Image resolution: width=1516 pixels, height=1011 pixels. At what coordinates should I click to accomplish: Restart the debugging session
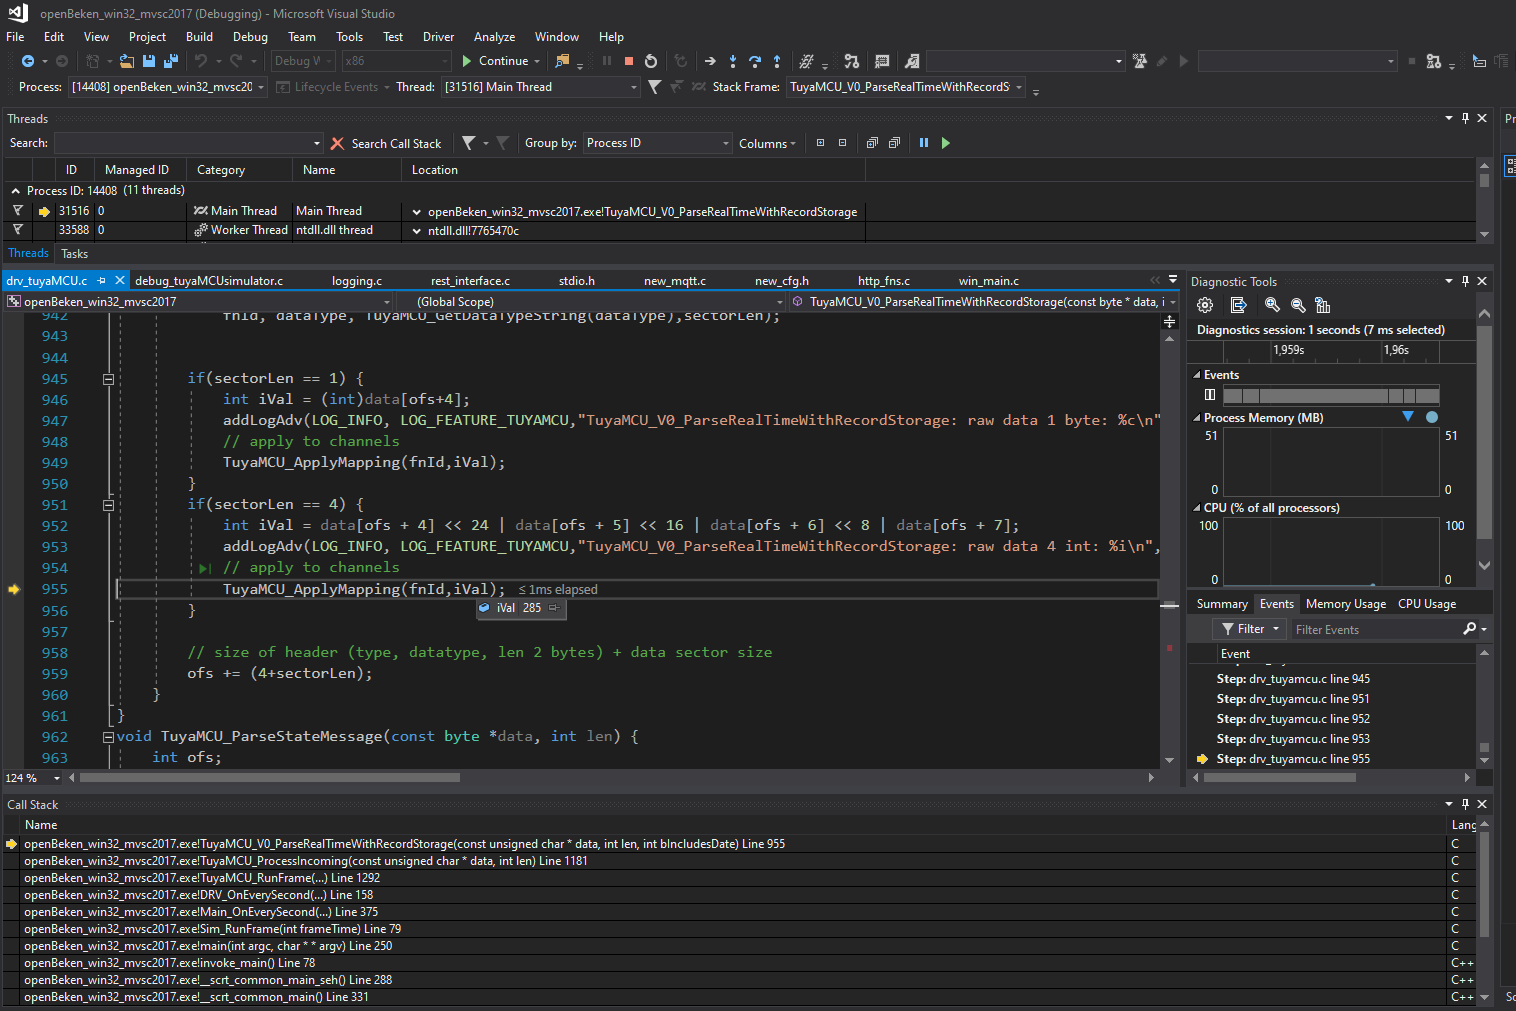(x=651, y=61)
